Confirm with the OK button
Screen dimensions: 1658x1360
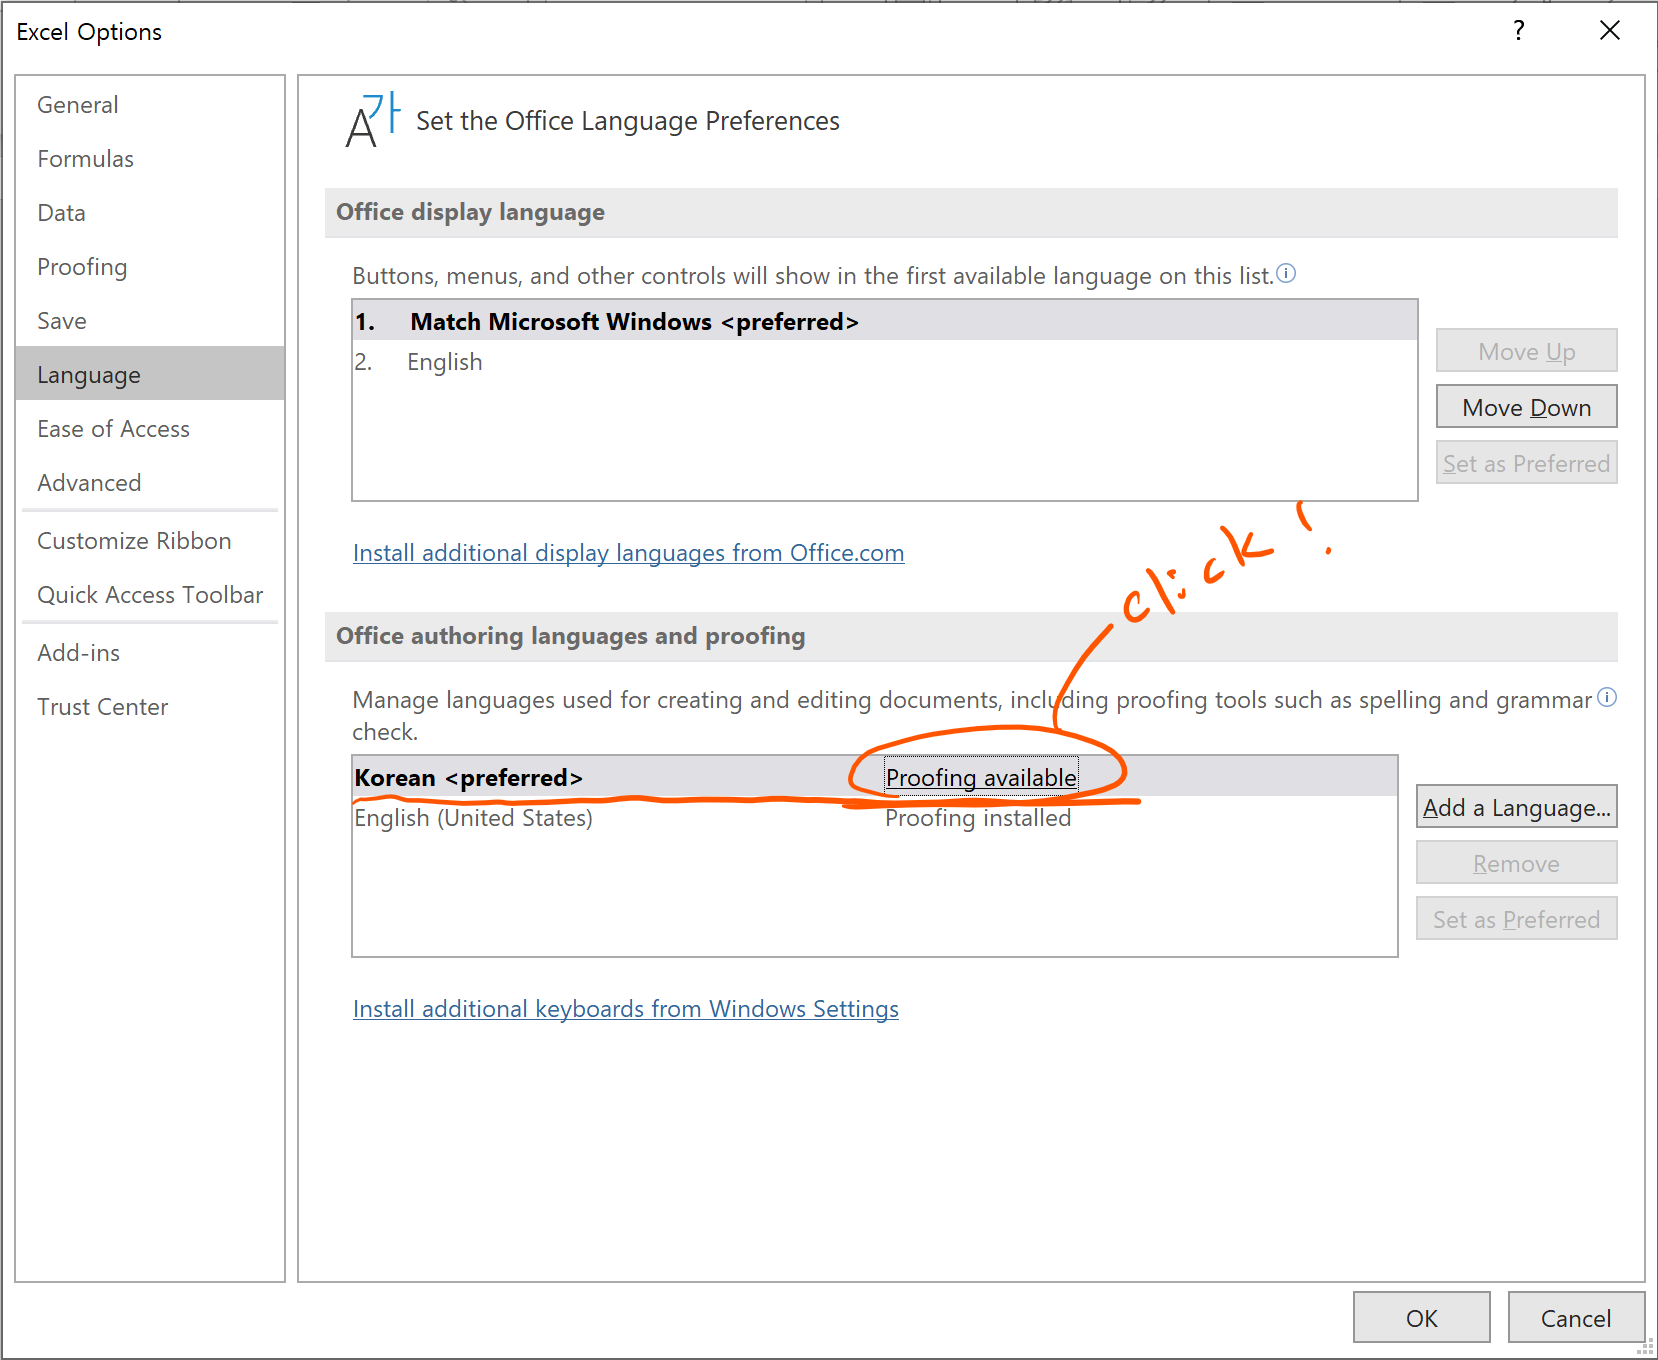click(1421, 1318)
